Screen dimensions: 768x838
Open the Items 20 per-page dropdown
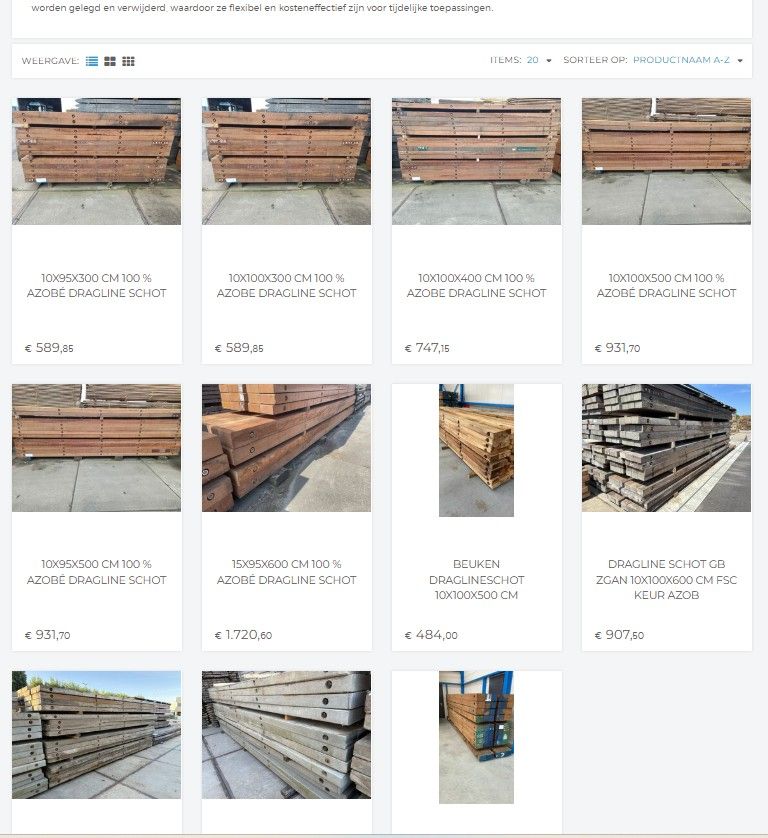click(539, 60)
